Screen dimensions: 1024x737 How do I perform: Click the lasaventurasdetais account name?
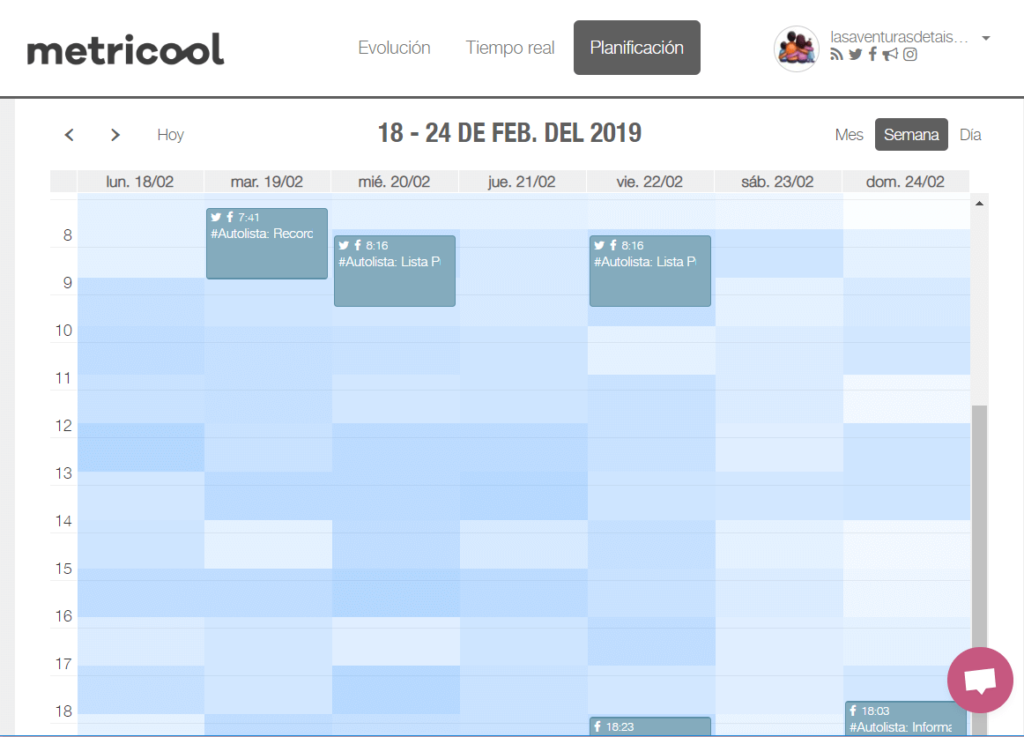coord(899,37)
